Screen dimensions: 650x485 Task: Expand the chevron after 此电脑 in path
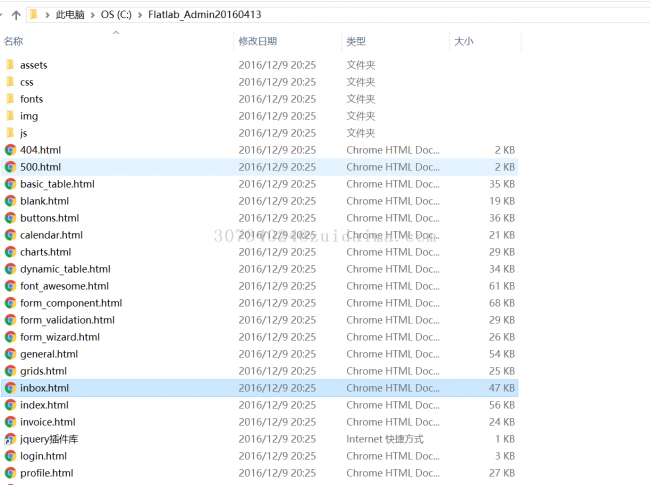93,15
